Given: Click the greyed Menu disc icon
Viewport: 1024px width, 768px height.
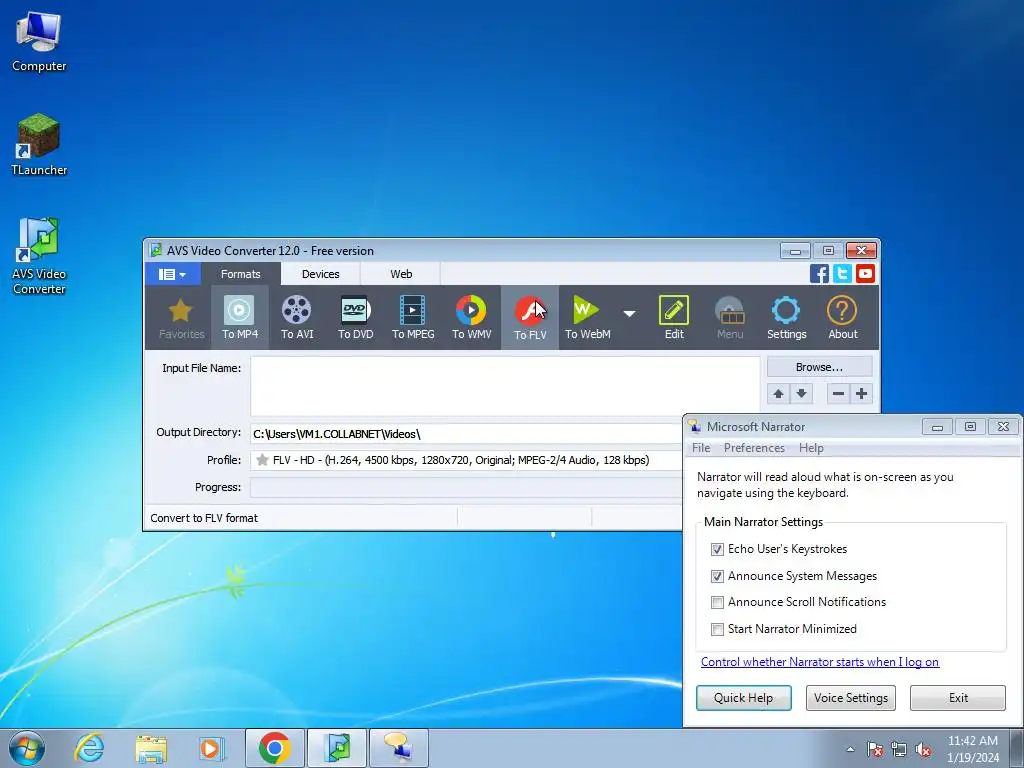Looking at the screenshot, I should 729,317.
